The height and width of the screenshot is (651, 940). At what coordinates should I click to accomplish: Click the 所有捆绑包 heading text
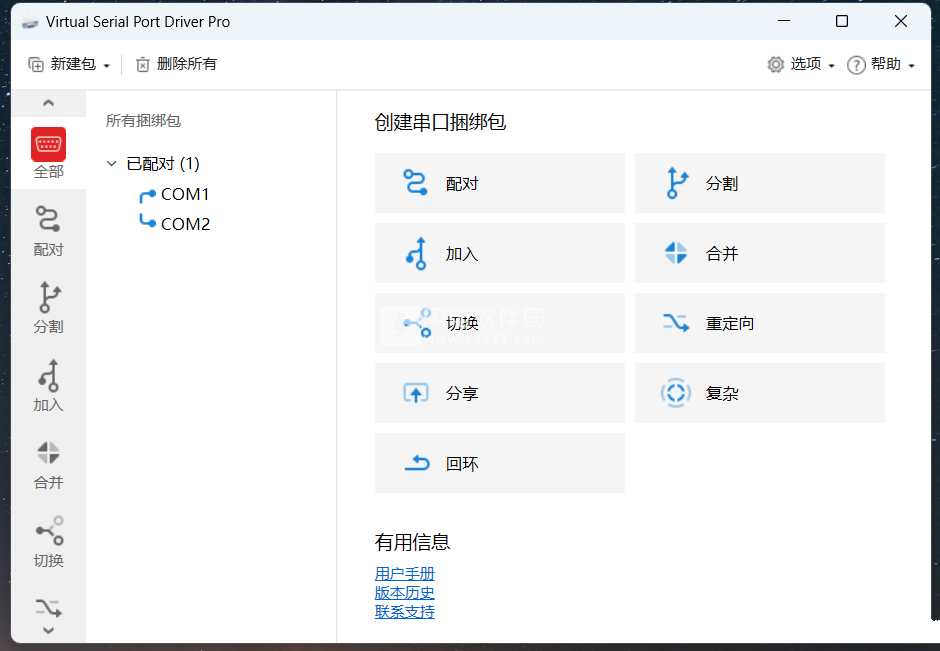(143, 120)
